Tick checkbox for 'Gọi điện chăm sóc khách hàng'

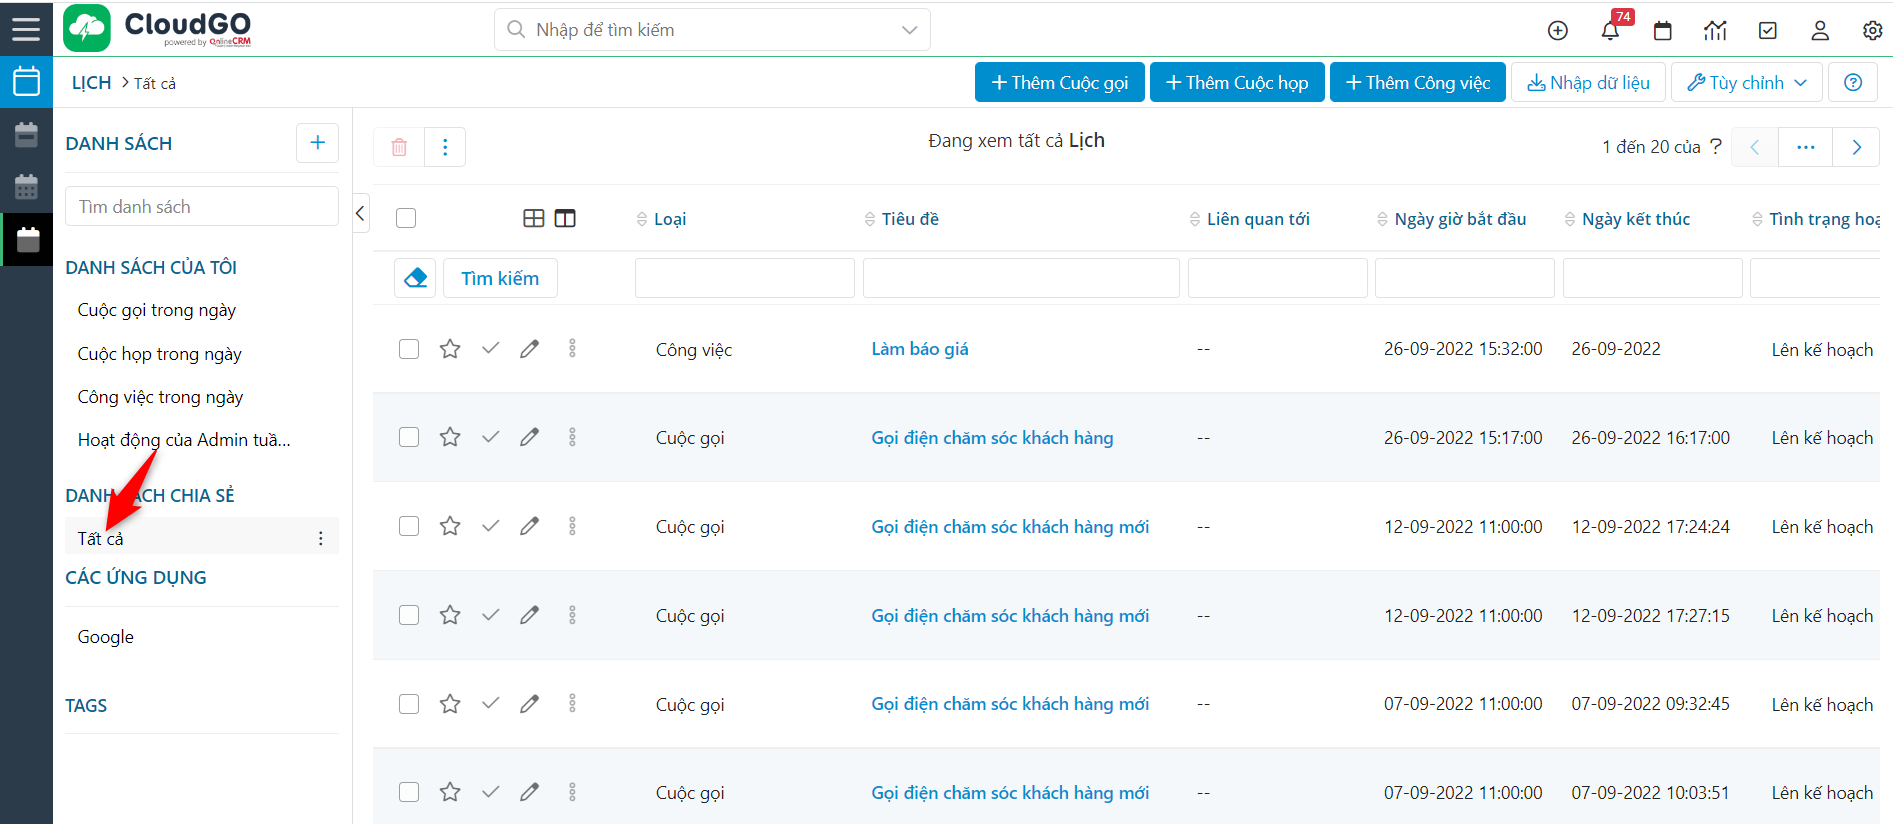pos(409,437)
